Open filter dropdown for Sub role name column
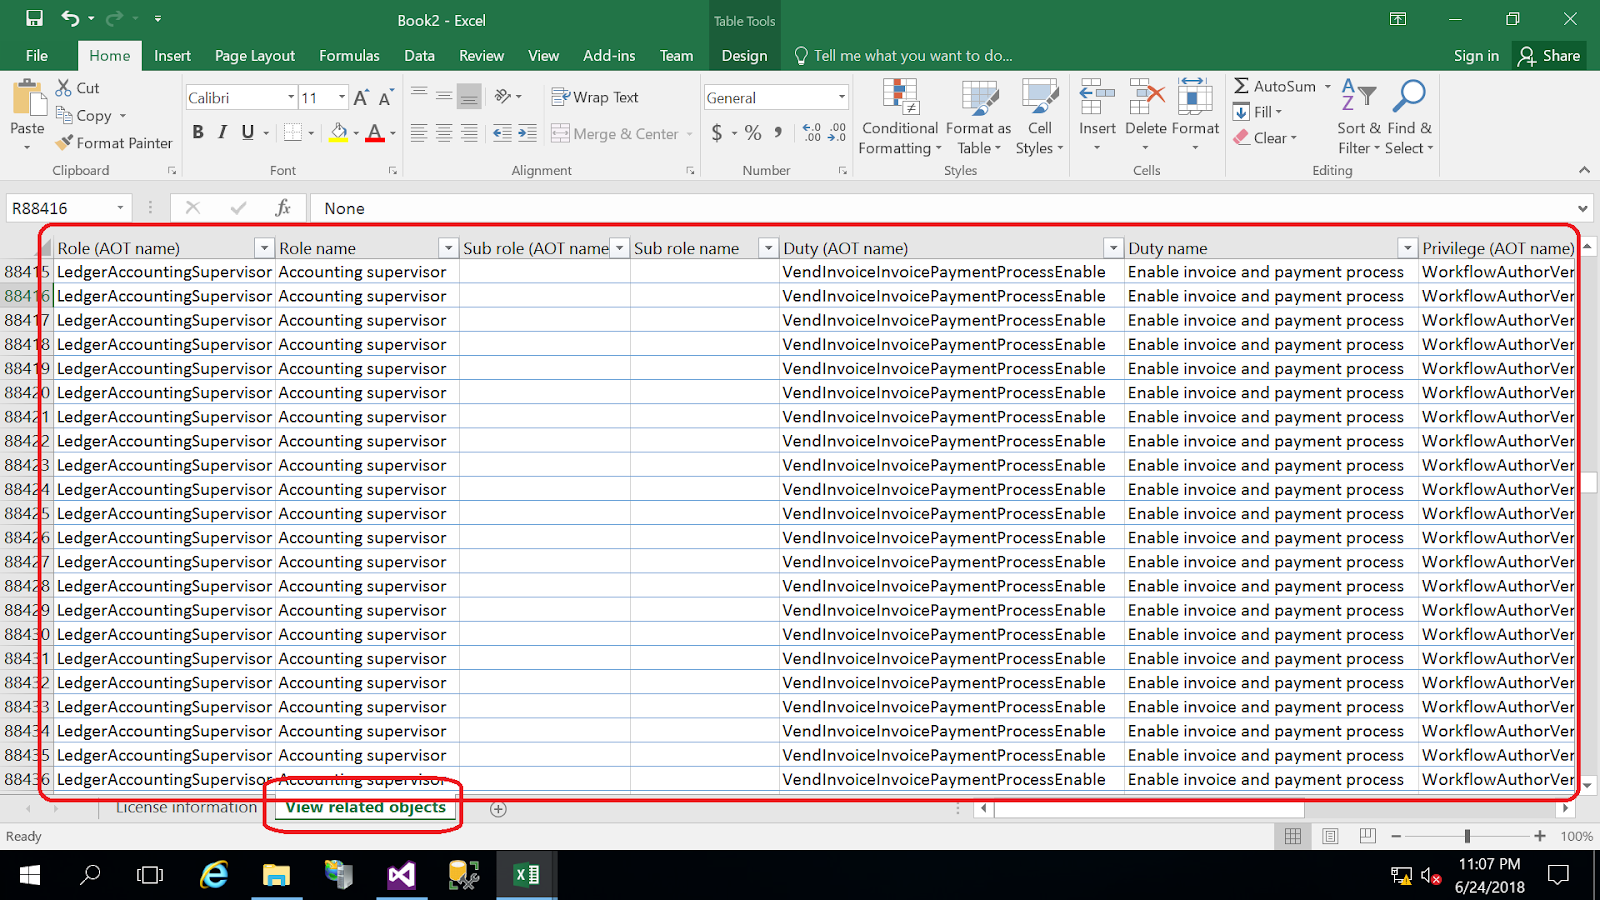Screen dimensions: 1600x900 pos(768,248)
